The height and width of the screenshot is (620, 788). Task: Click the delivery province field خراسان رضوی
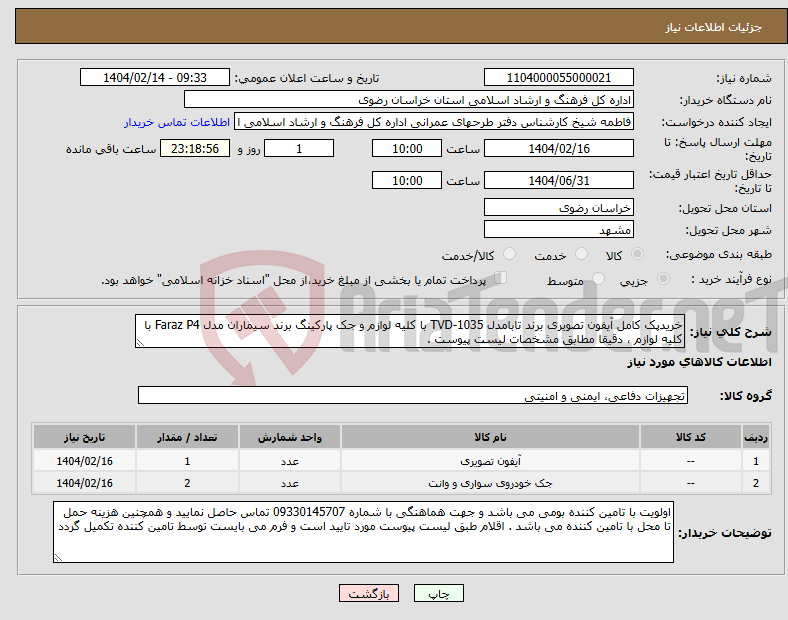pyautogui.click(x=558, y=207)
